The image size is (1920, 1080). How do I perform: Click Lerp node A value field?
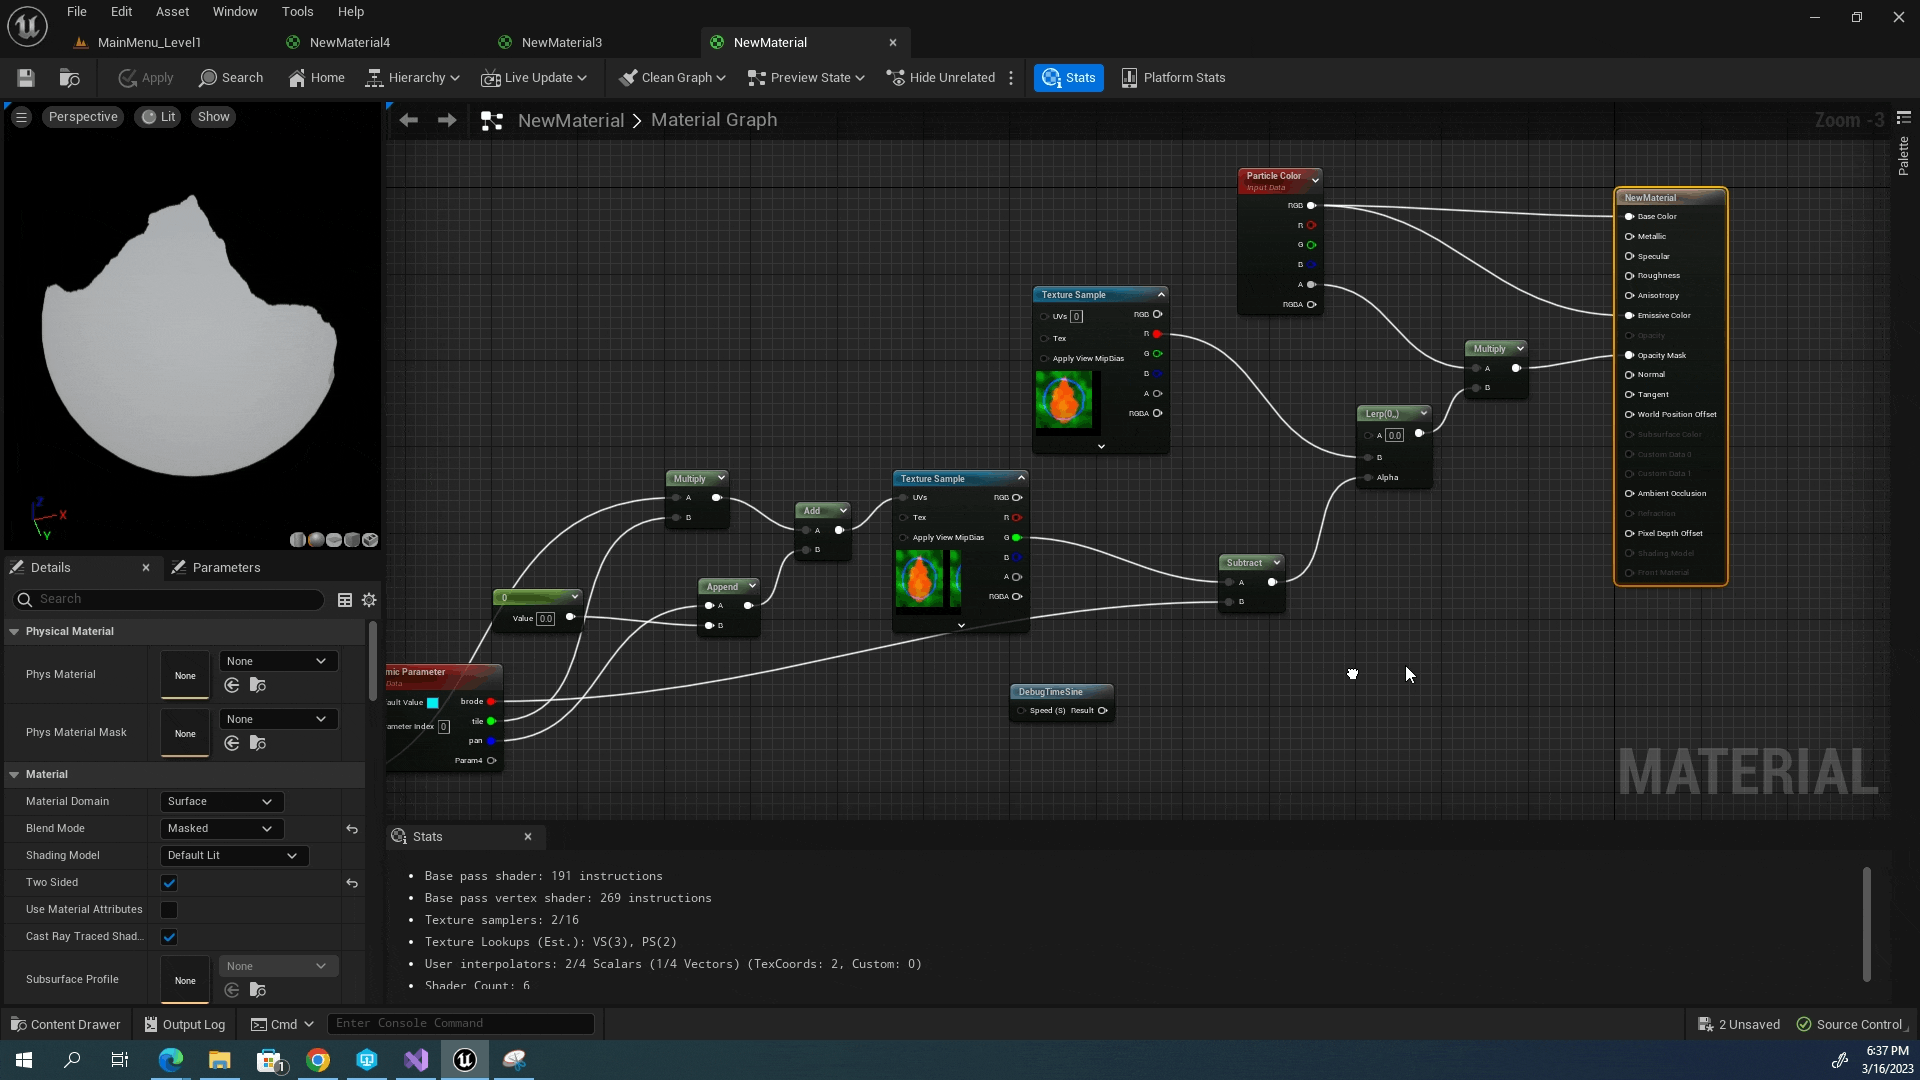click(1394, 436)
